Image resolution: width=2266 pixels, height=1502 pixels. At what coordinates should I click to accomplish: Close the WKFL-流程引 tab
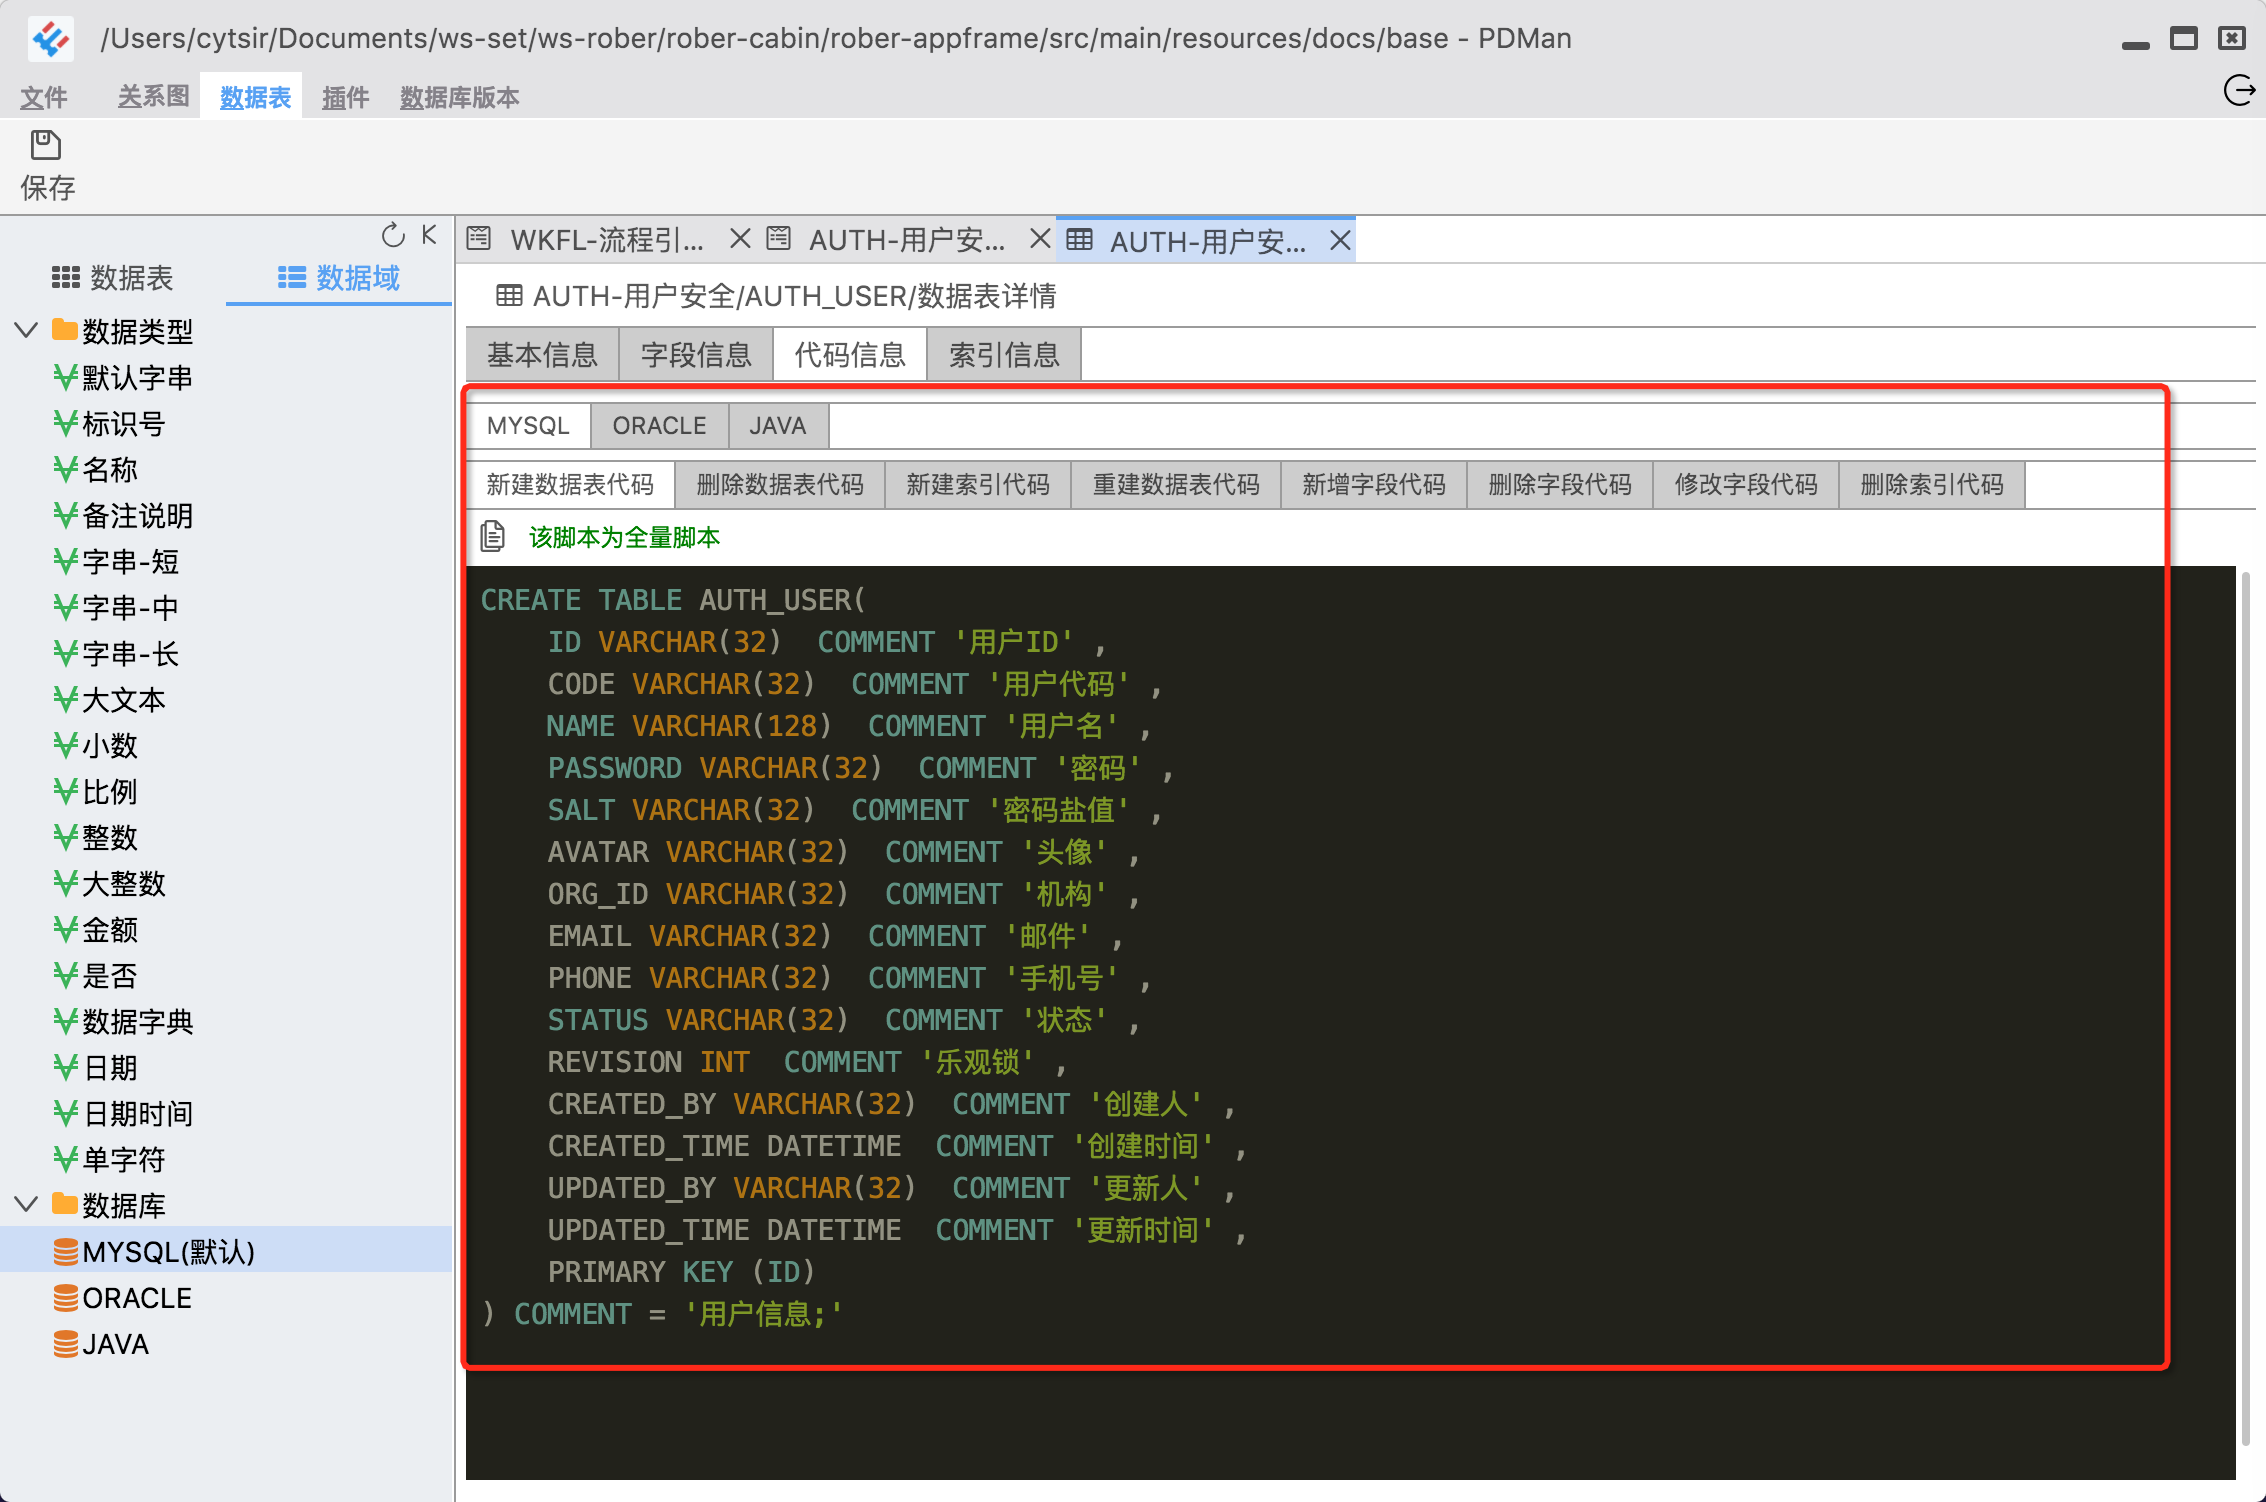pyautogui.click(x=740, y=239)
